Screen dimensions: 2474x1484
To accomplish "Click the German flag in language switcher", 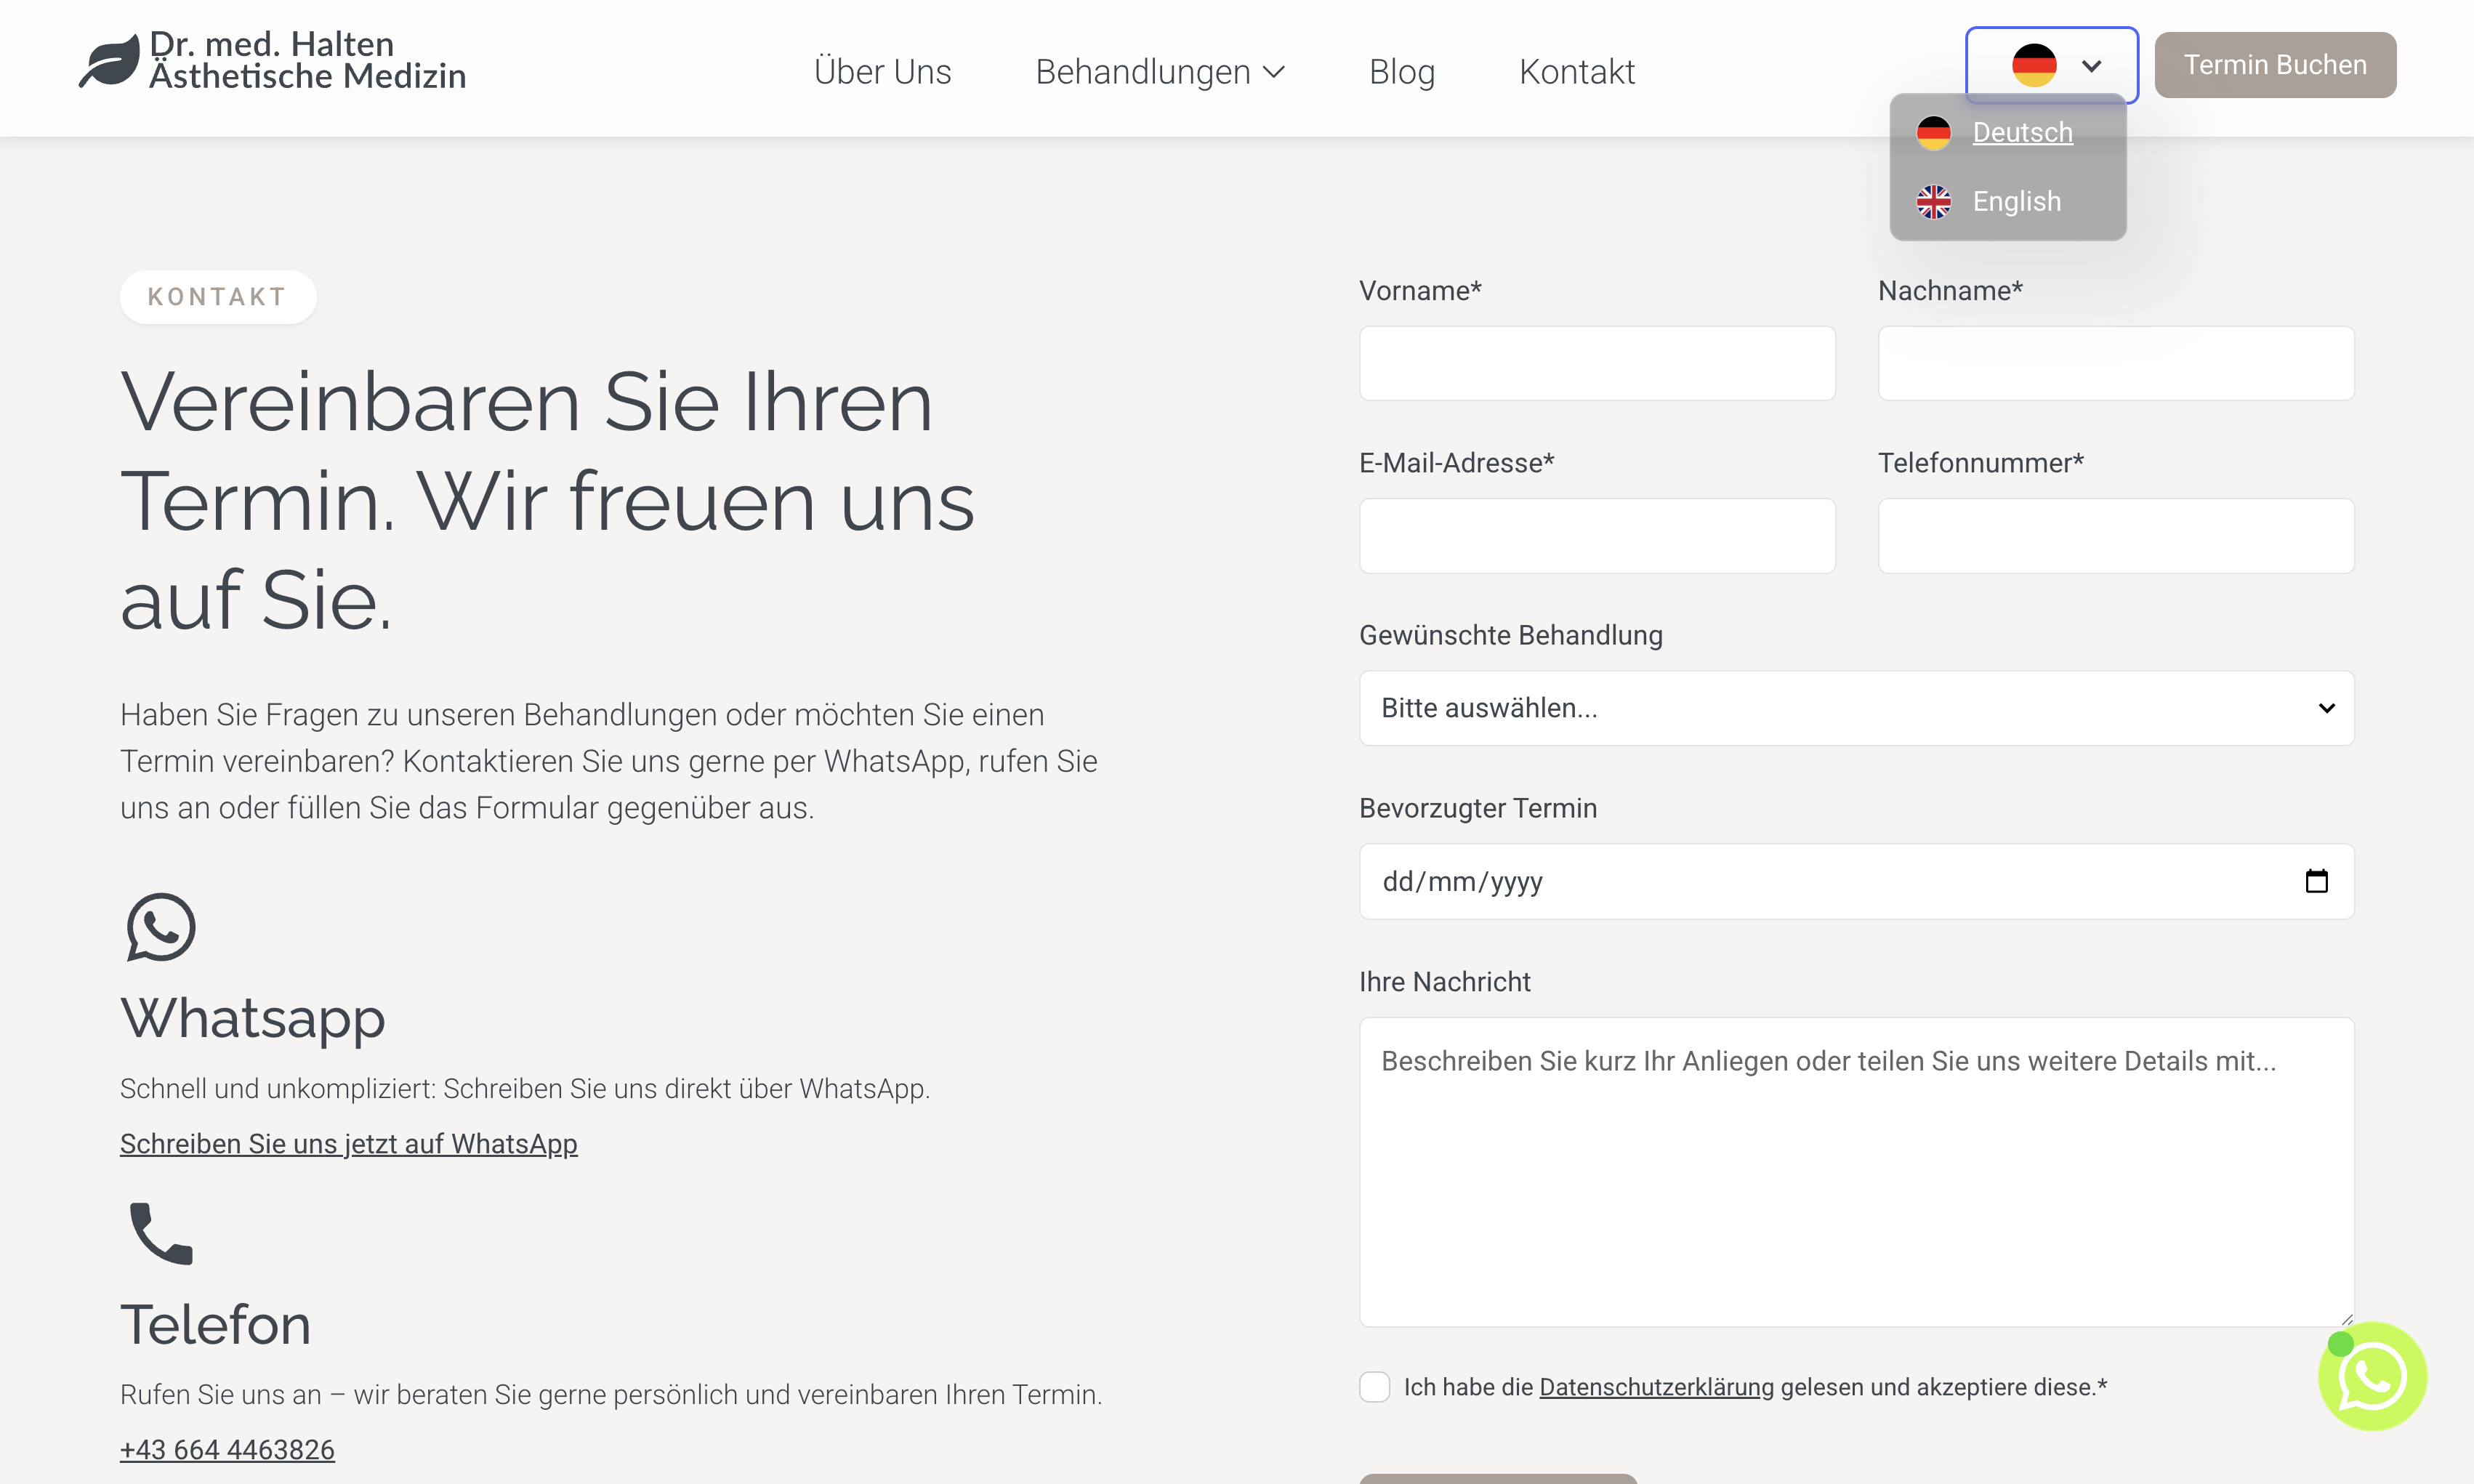I will 2033,66.
